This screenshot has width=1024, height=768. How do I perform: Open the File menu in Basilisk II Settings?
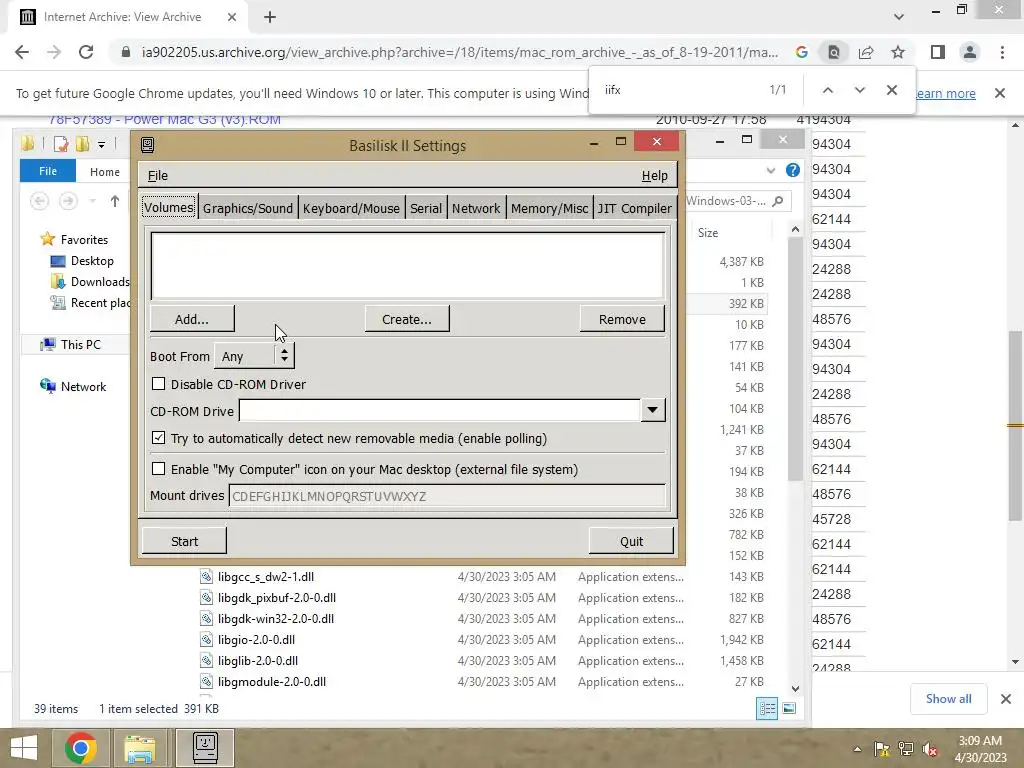[157, 175]
